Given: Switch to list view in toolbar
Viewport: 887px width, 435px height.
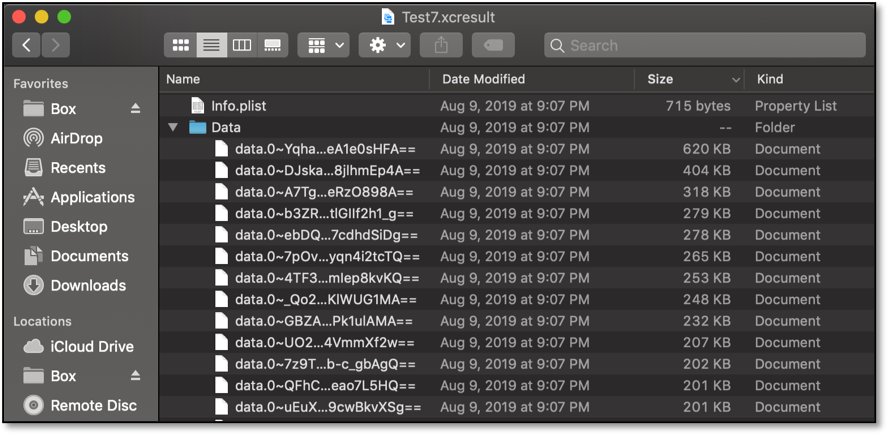Looking at the screenshot, I should point(211,45).
